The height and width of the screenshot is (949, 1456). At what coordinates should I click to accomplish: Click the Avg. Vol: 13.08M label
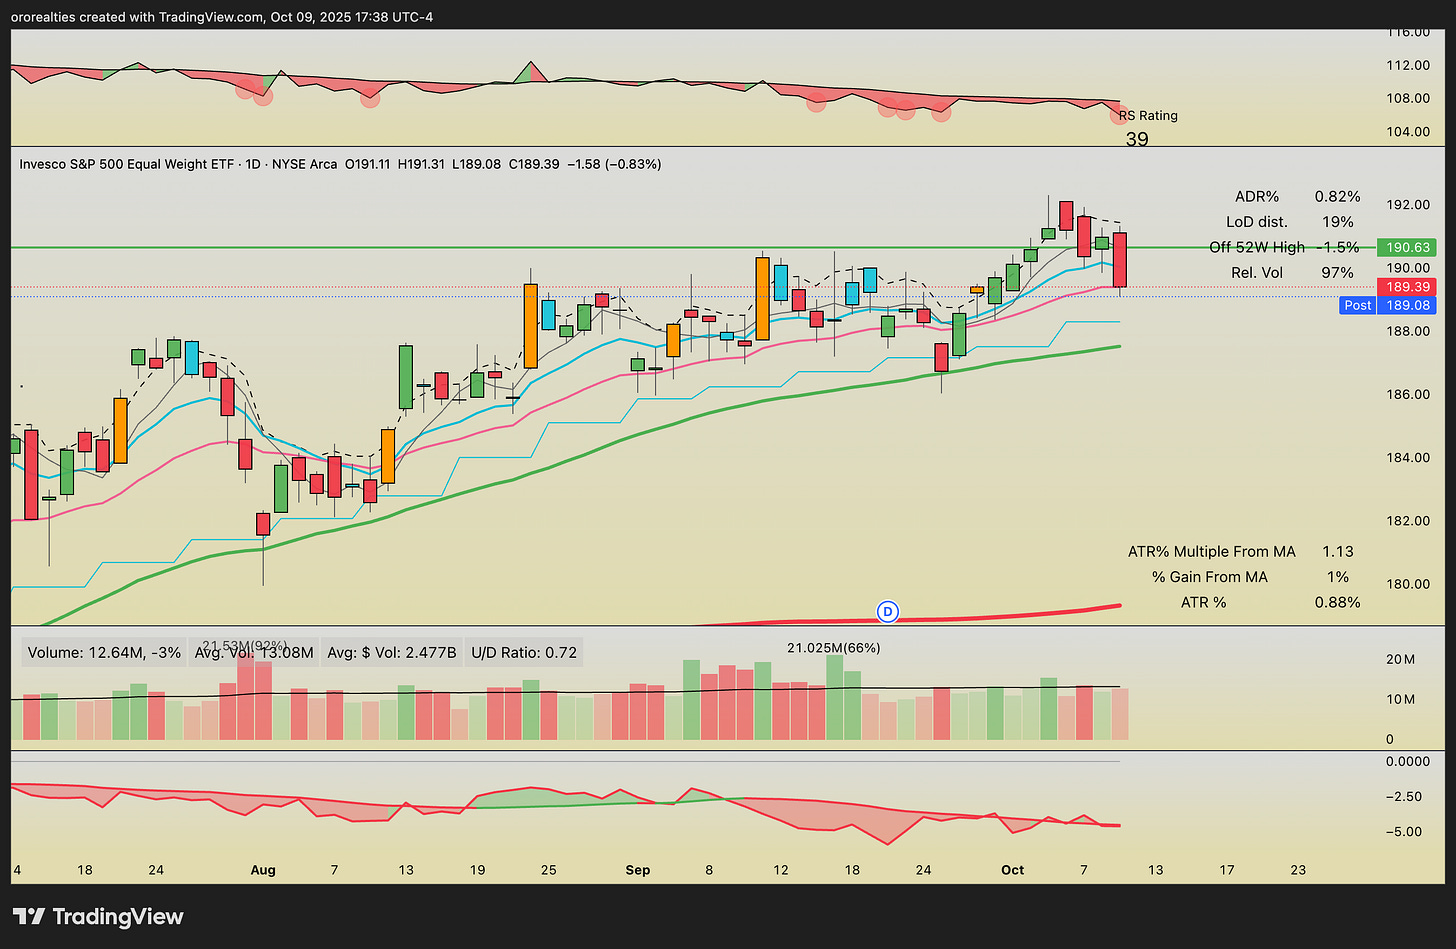click(x=254, y=653)
